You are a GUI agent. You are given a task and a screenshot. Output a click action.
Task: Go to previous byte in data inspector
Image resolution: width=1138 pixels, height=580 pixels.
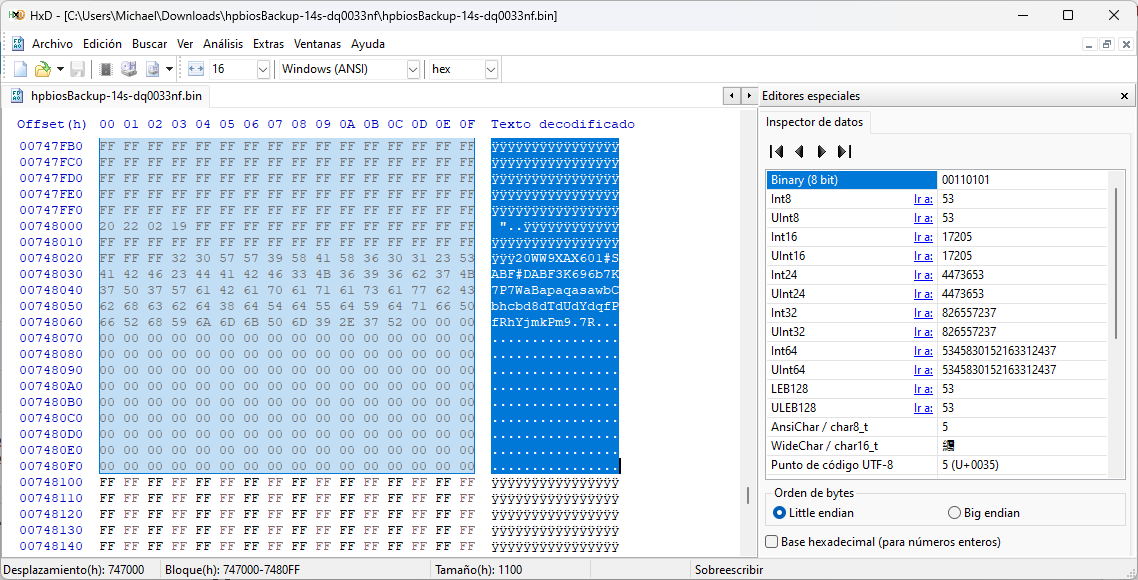click(x=799, y=152)
